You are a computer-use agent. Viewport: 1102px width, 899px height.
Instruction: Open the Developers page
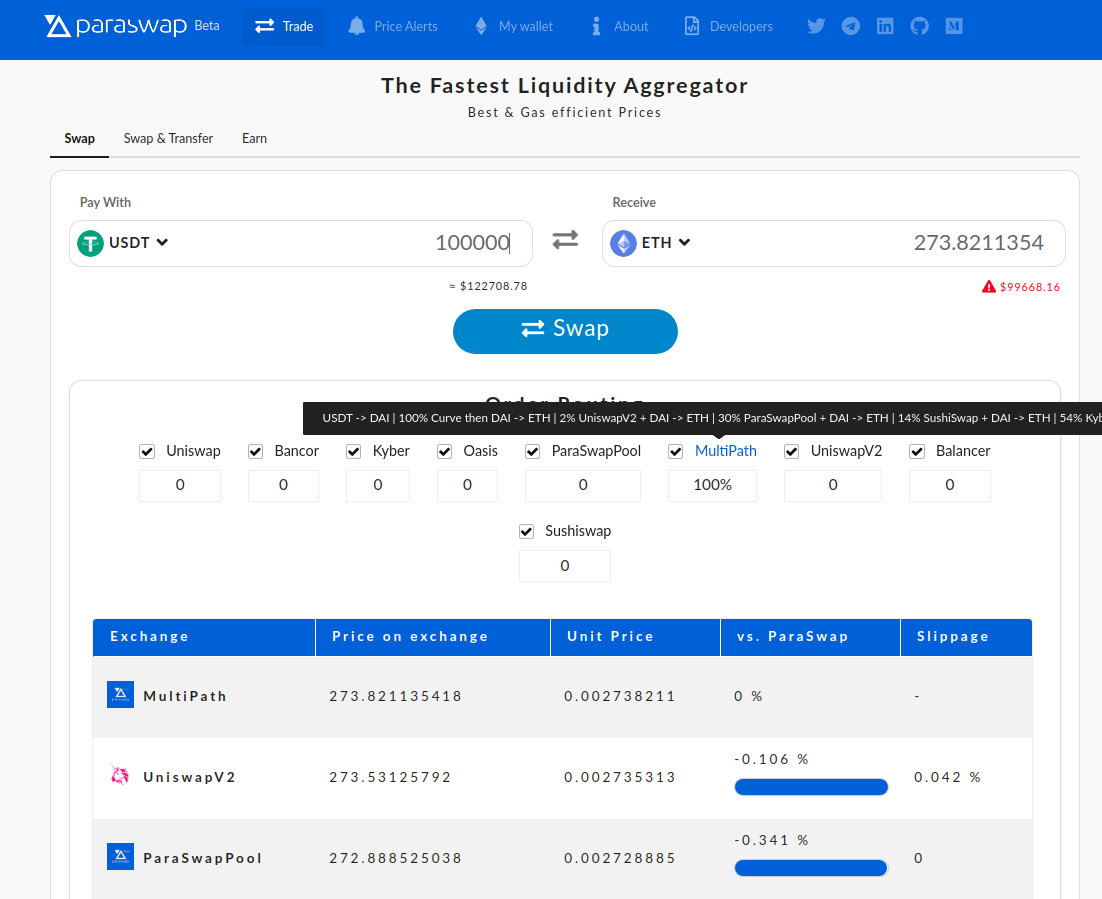tap(729, 26)
